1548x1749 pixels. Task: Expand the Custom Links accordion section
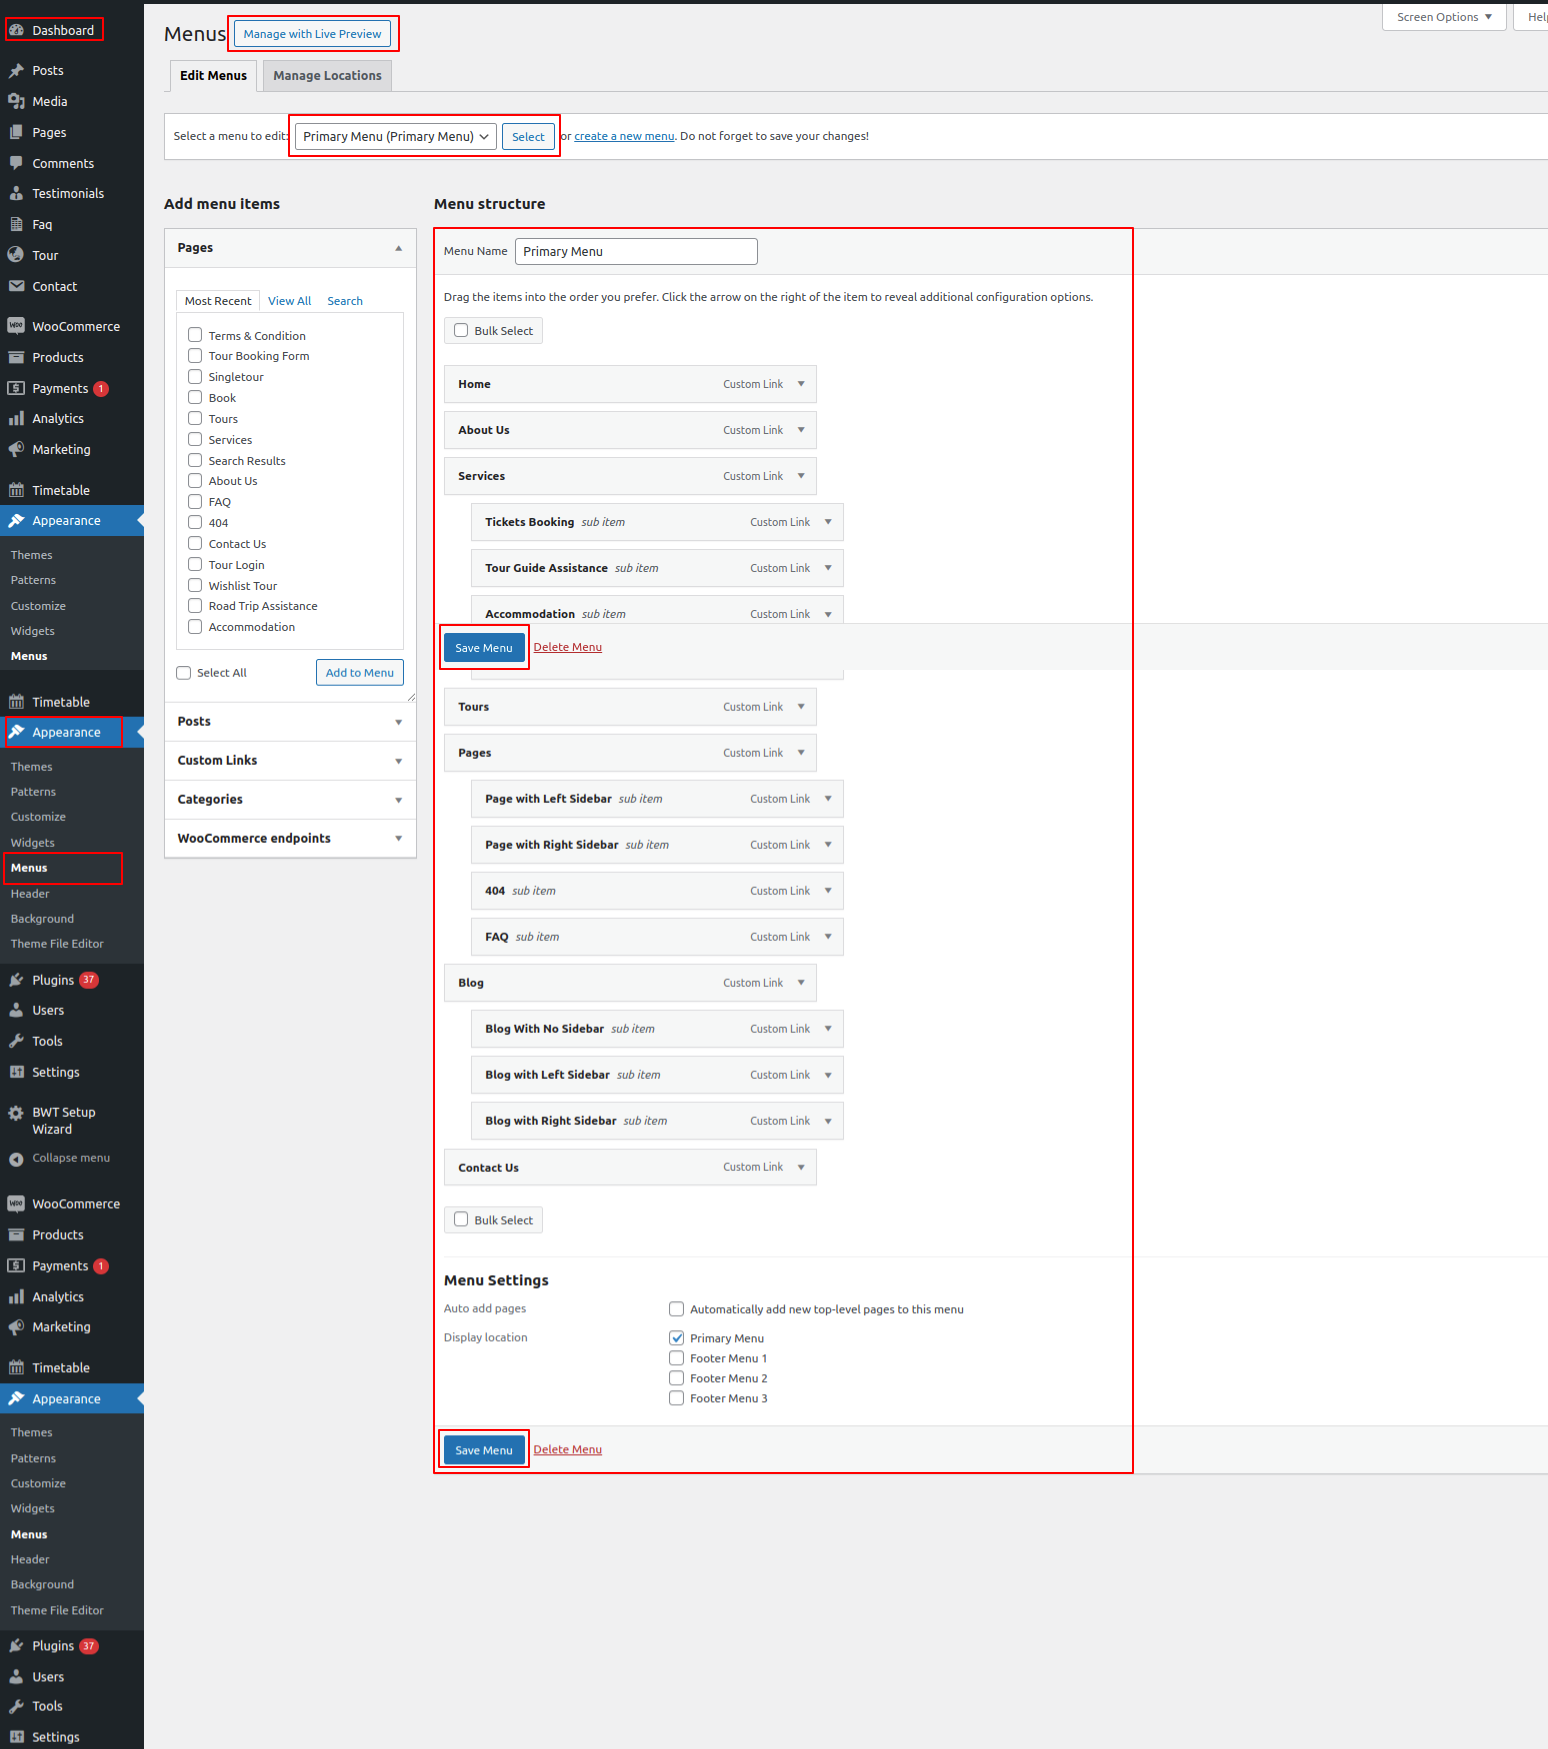(290, 761)
